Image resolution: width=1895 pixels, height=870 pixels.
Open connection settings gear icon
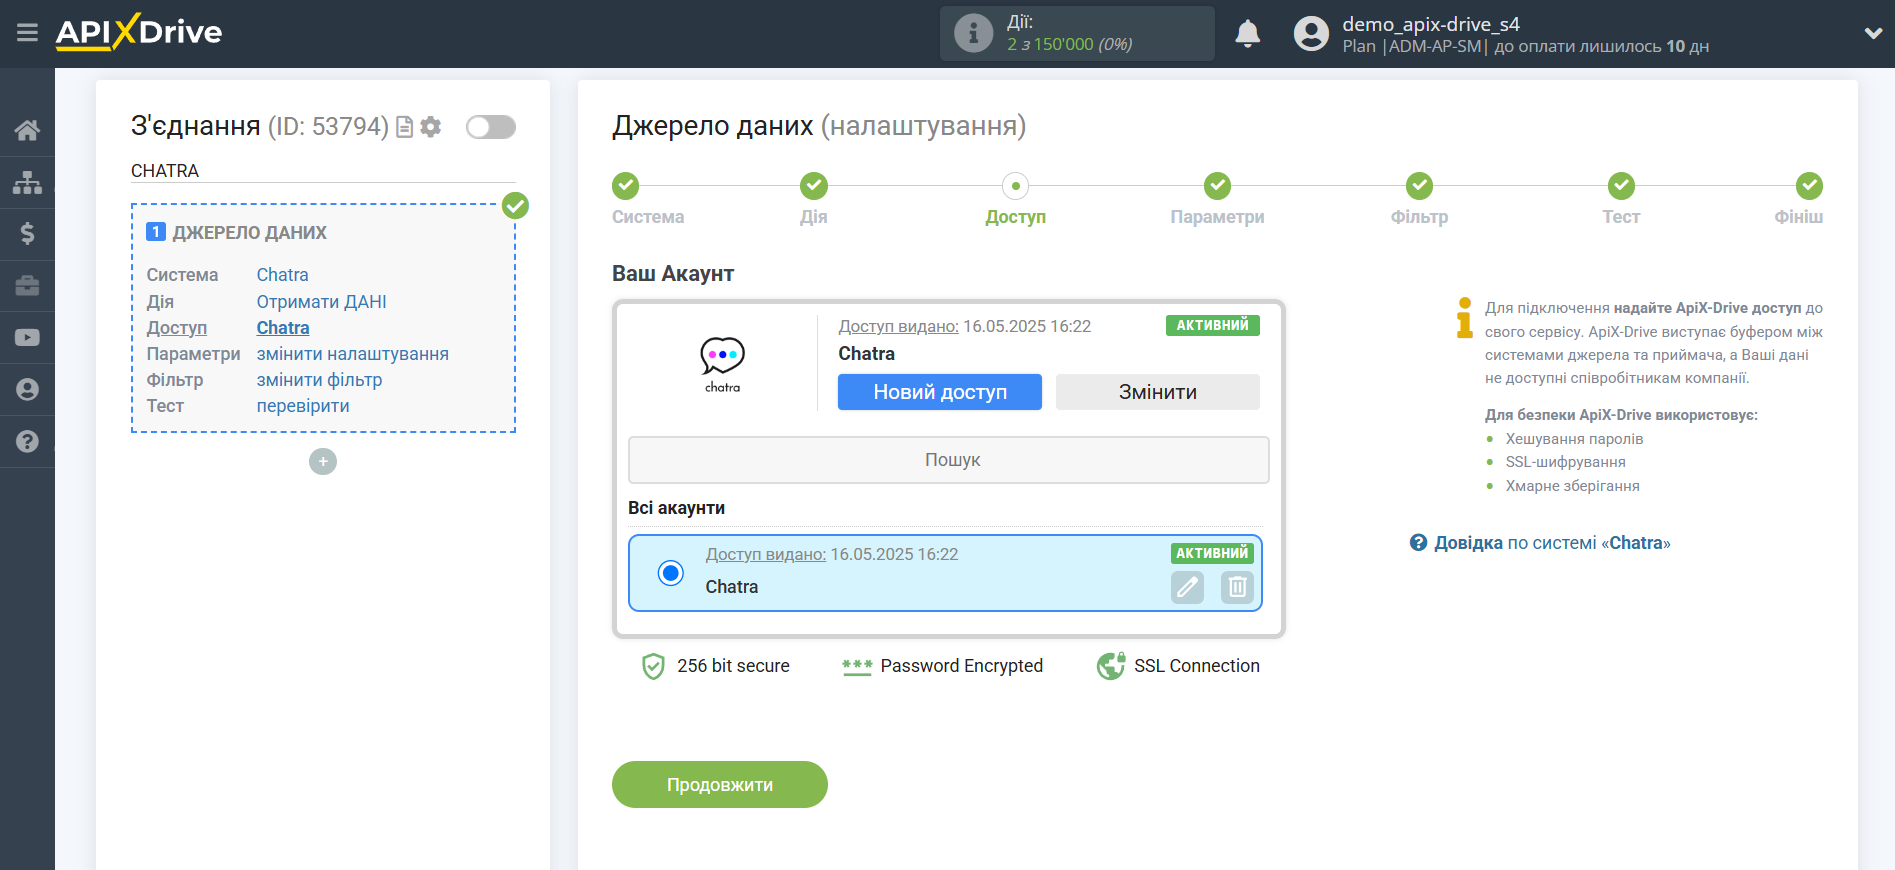point(431,127)
